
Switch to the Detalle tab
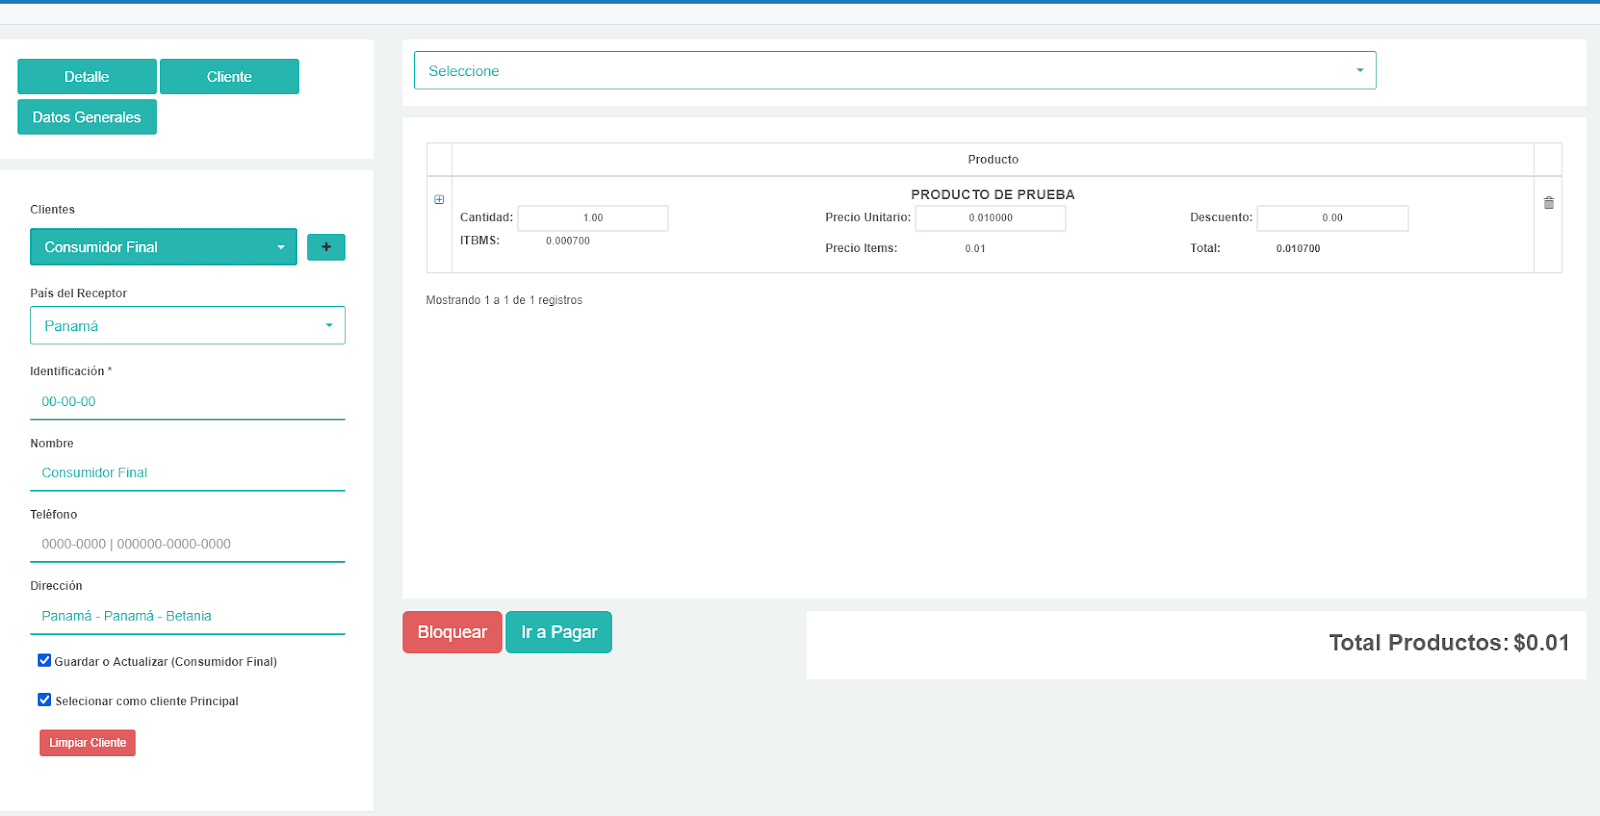(x=87, y=77)
